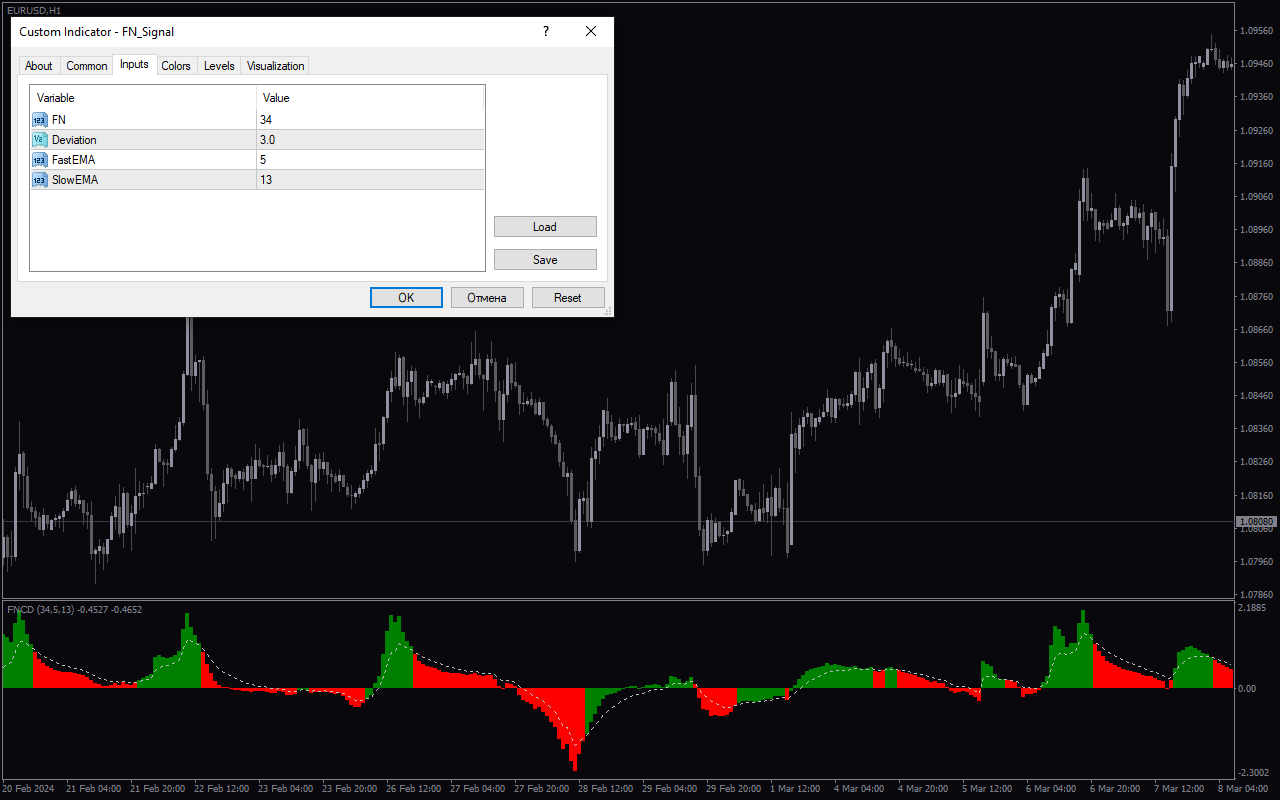Image resolution: width=1280 pixels, height=800 pixels.
Task: Cancel dialog with Отмена button
Action: tap(487, 298)
